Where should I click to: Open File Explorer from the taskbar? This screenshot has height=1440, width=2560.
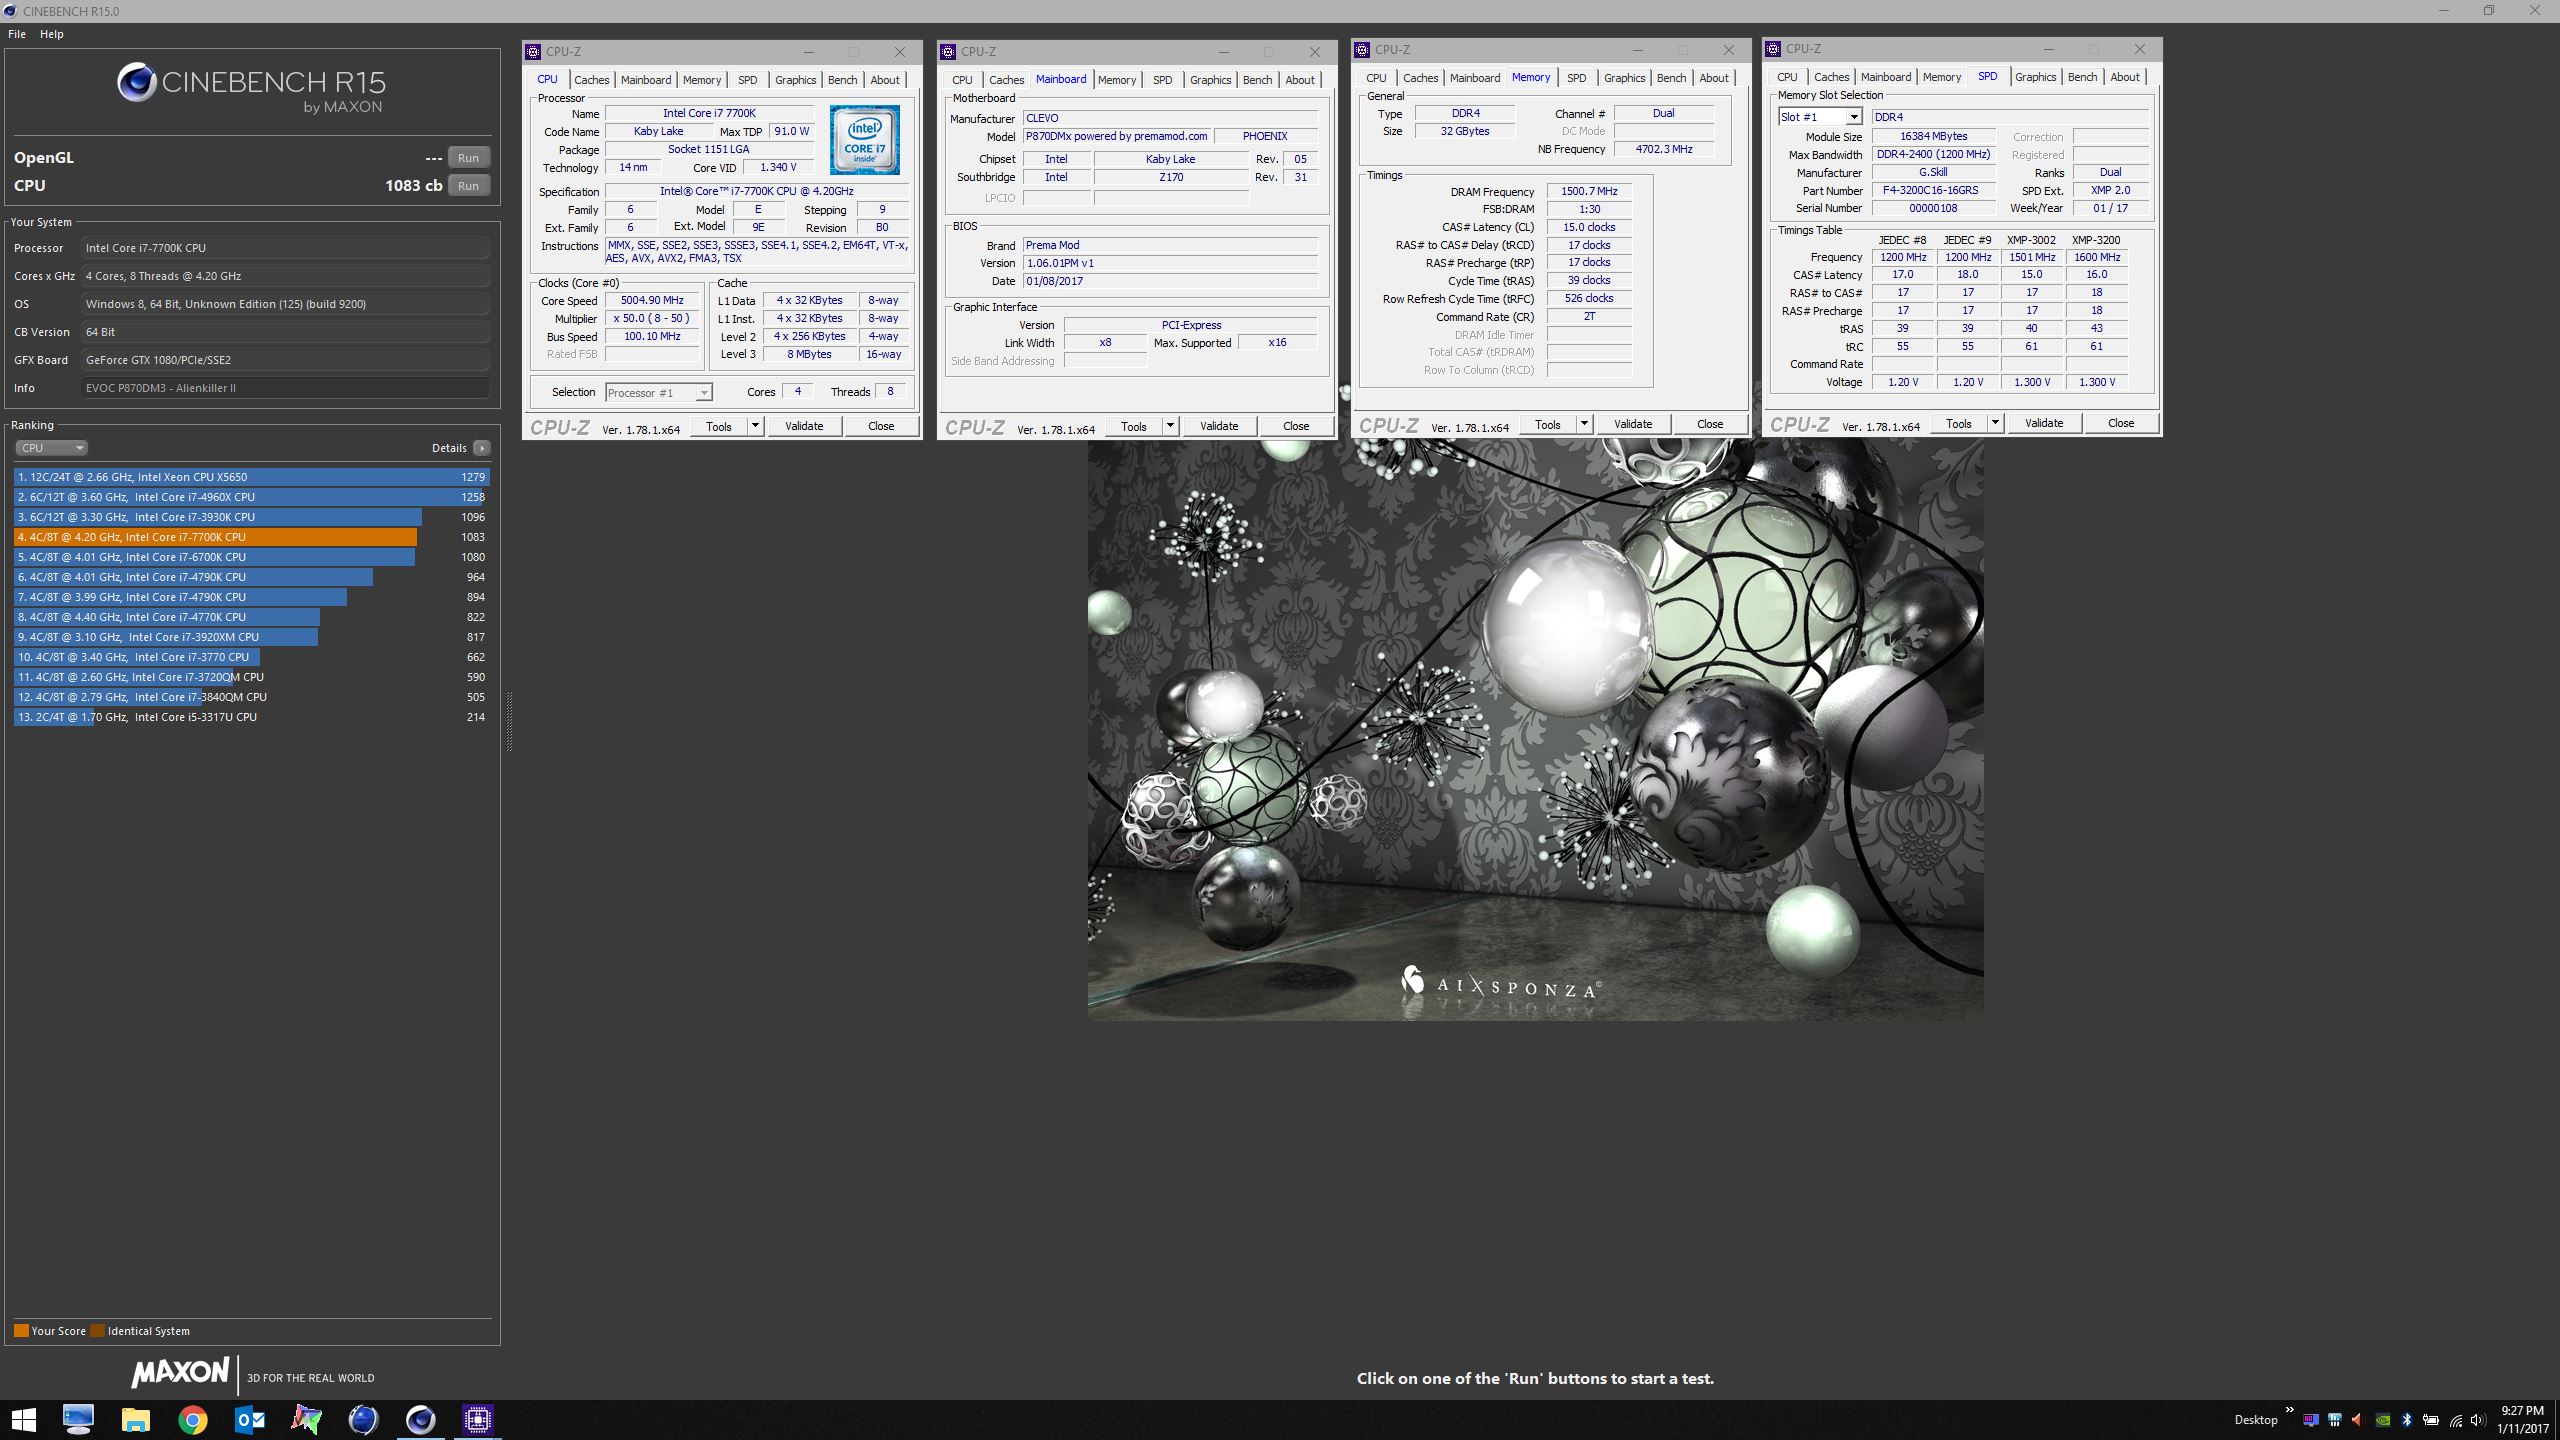tap(135, 1419)
